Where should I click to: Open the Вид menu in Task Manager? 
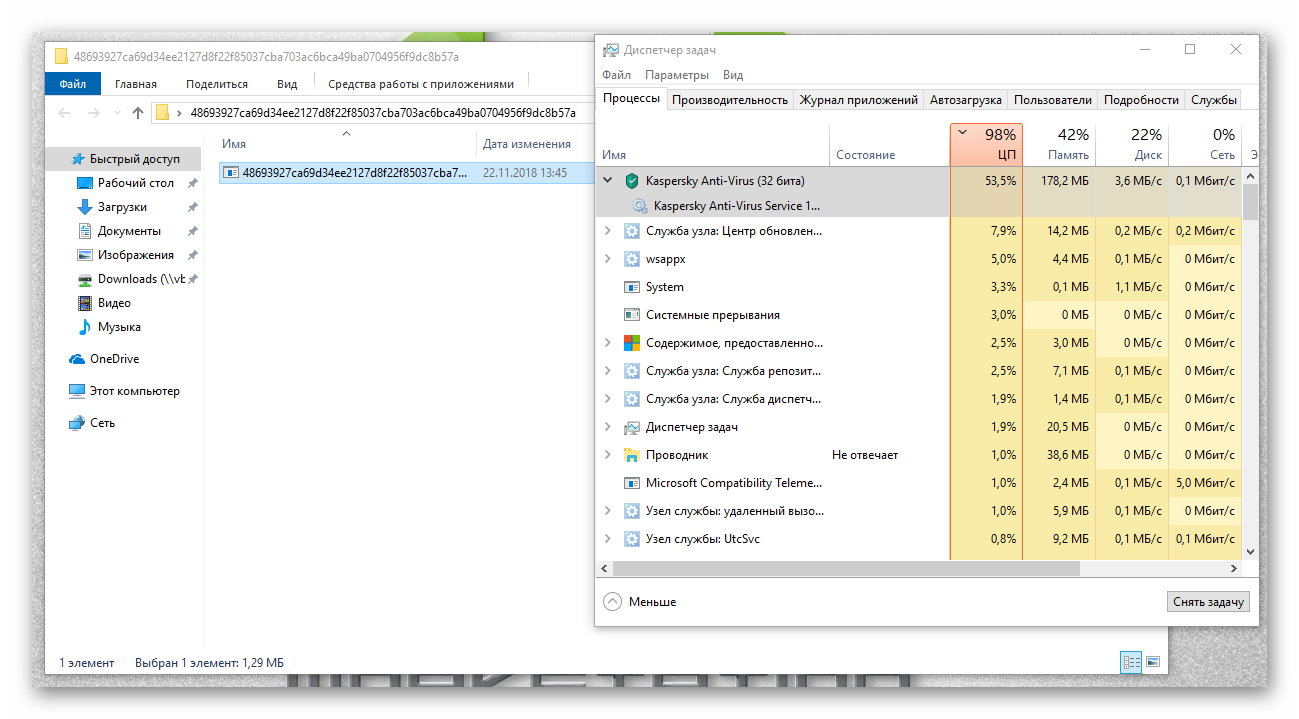tap(733, 75)
